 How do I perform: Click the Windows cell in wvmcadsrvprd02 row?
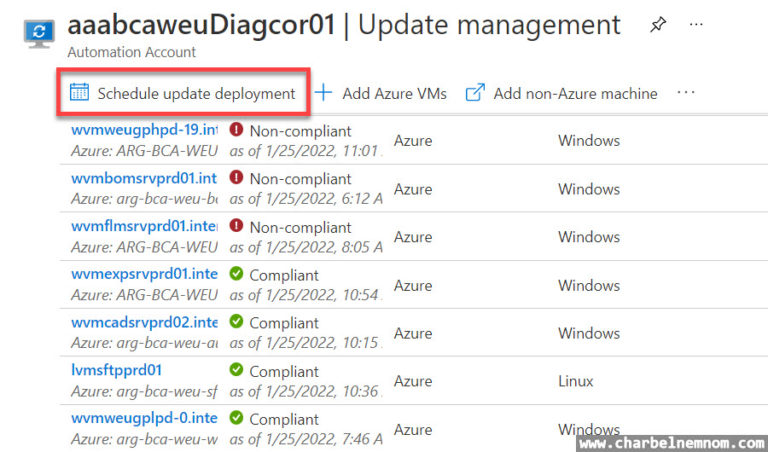[x=589, y=333]
